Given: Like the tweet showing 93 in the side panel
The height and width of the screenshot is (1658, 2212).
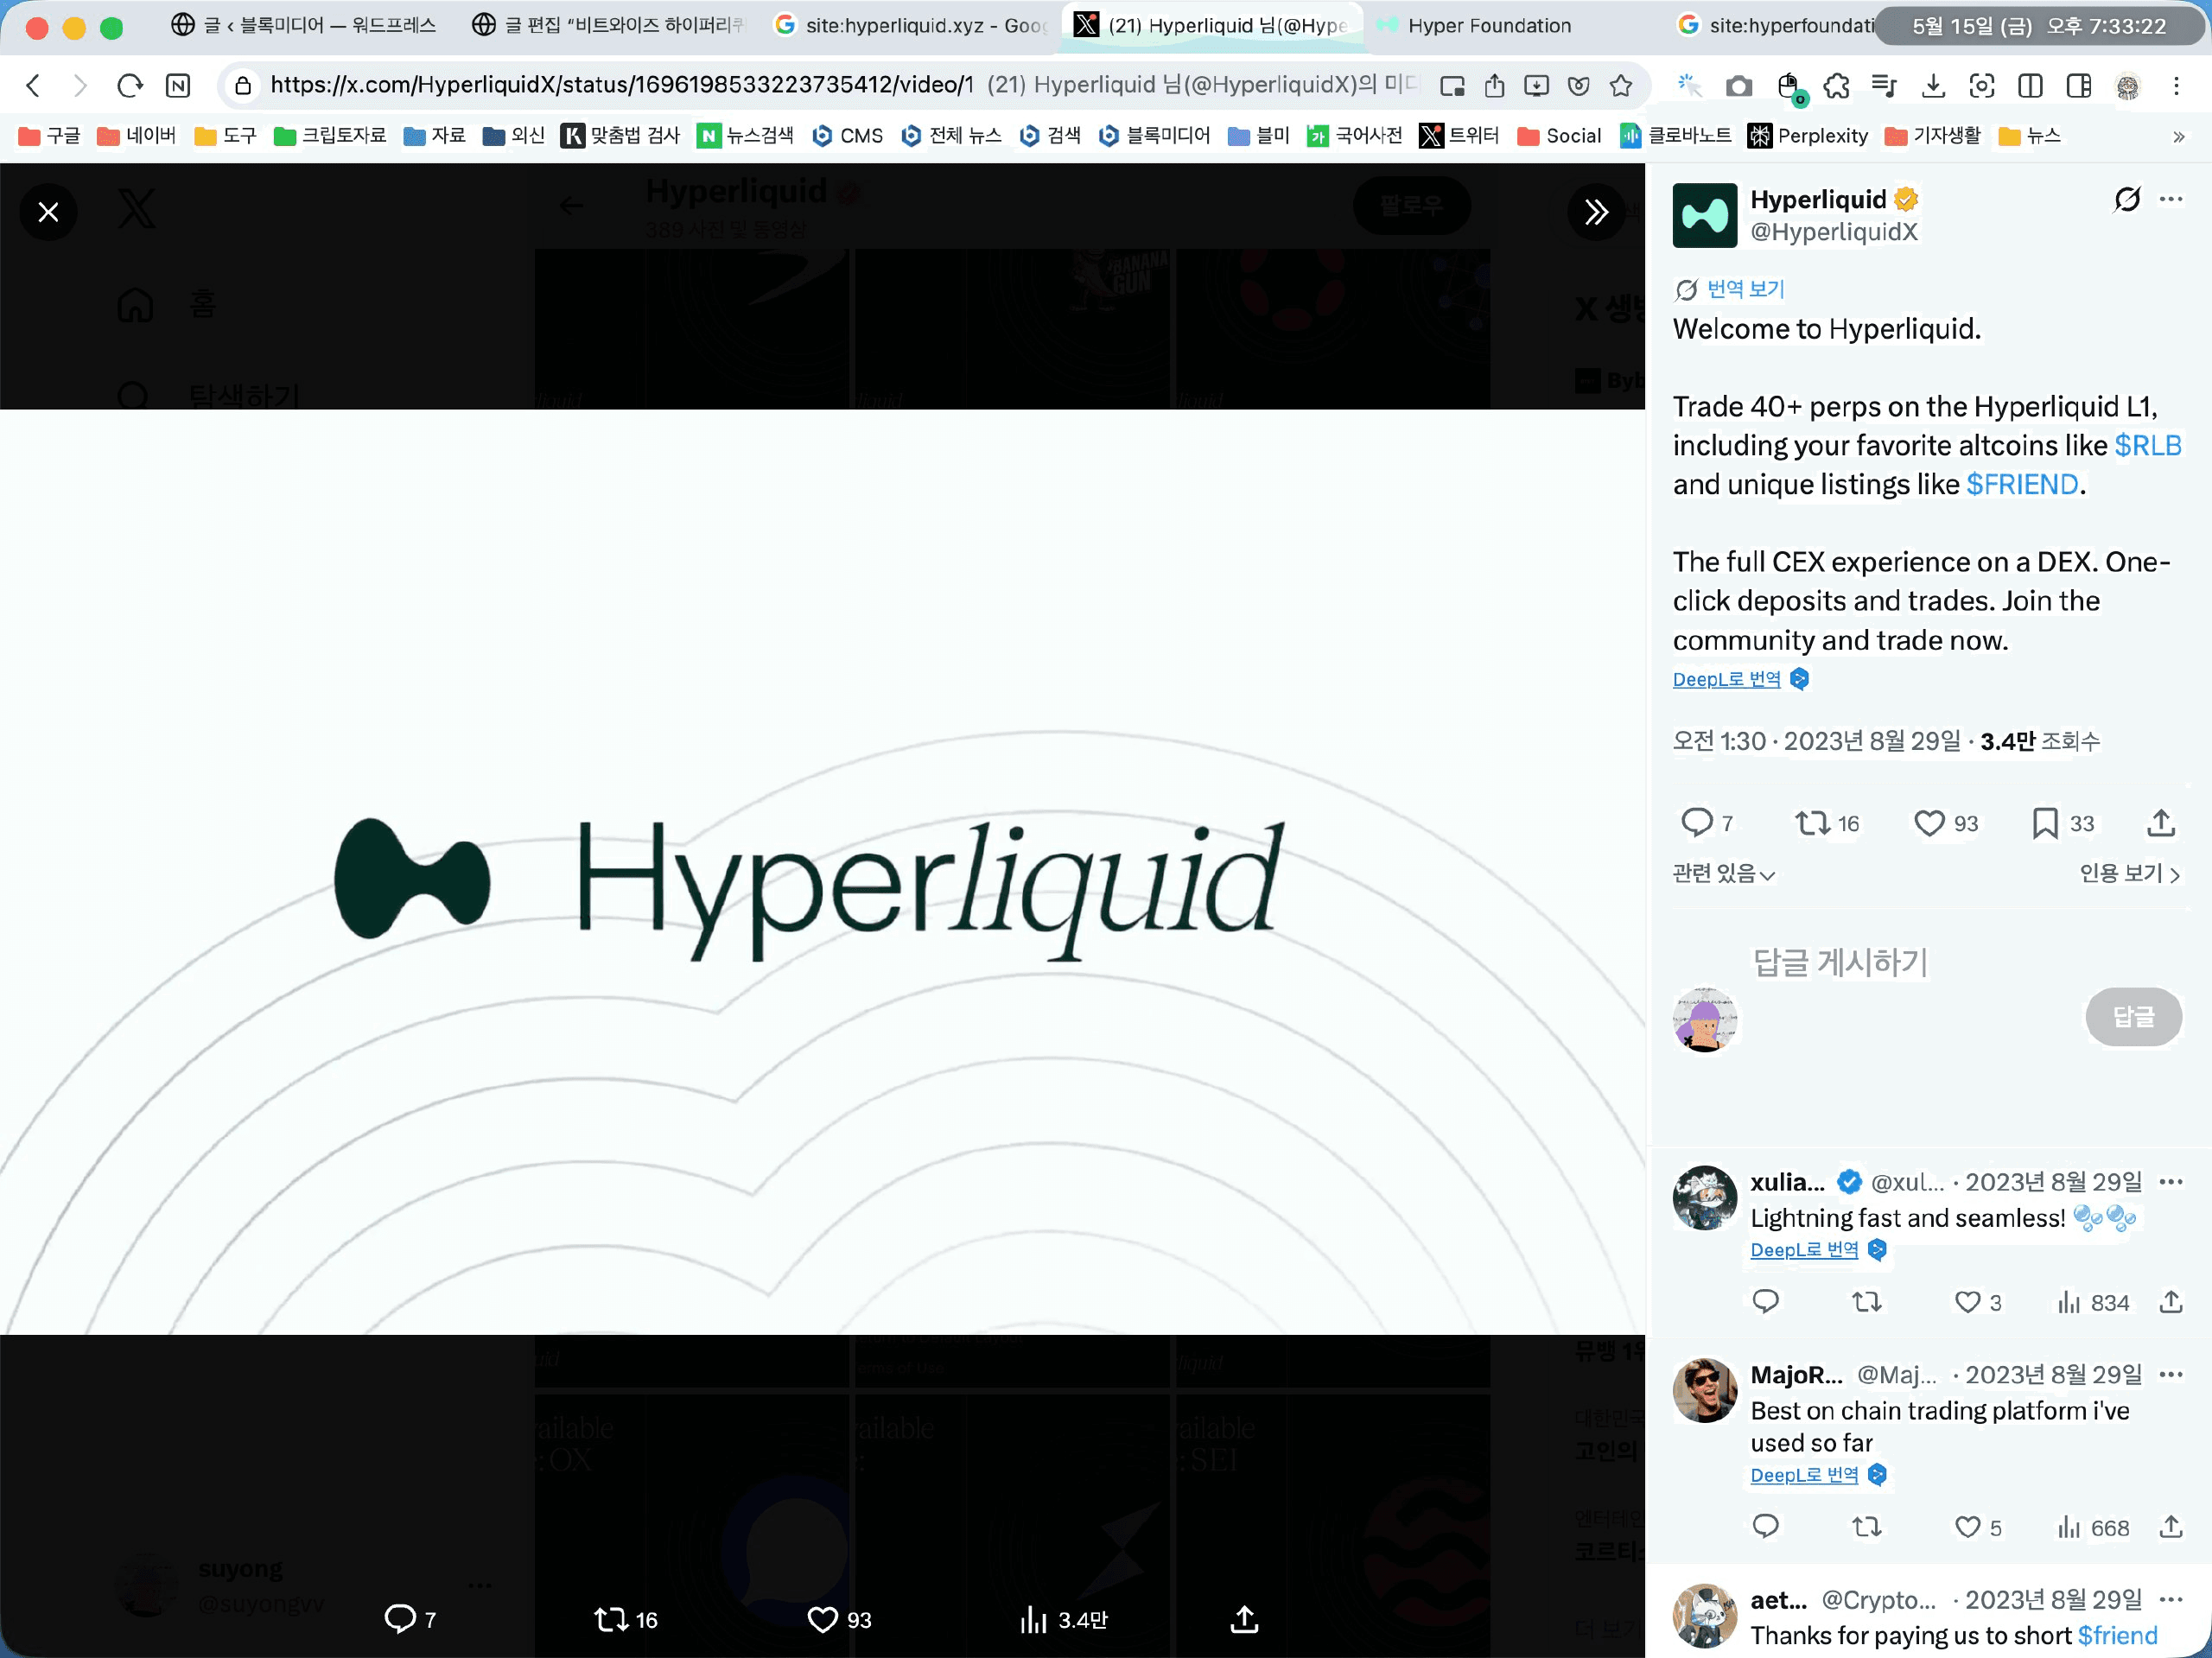Looking at the screenshot, I should click(x=1945, y=823).
